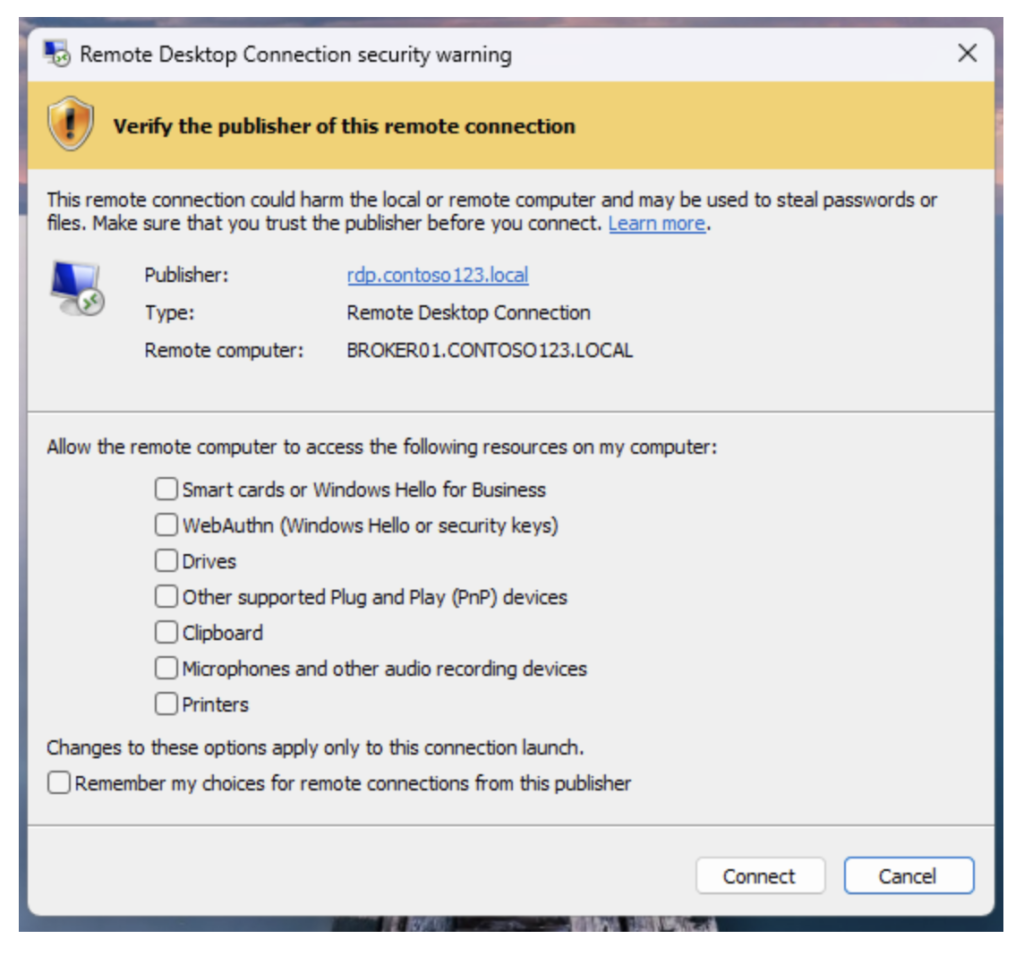Click the yellow warning shield icon
The width and height of the screenshot is (1024, 956).
click(71, 125)
